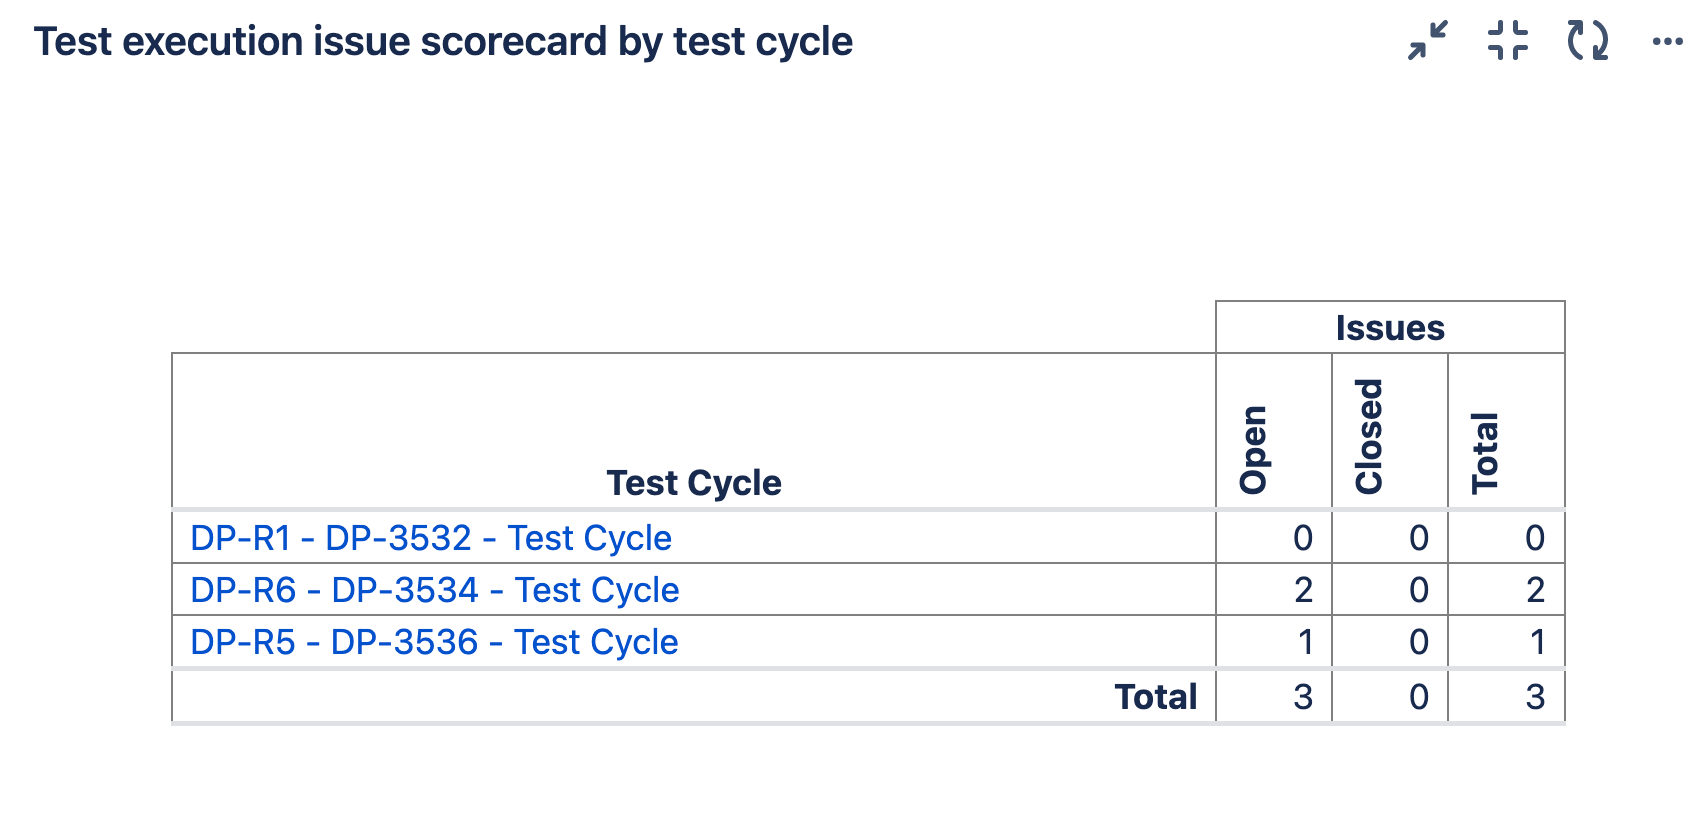This screenshot has width=1684, height=818.
Task: Click the rotated Closed column header
Action: coord(1369,436)
